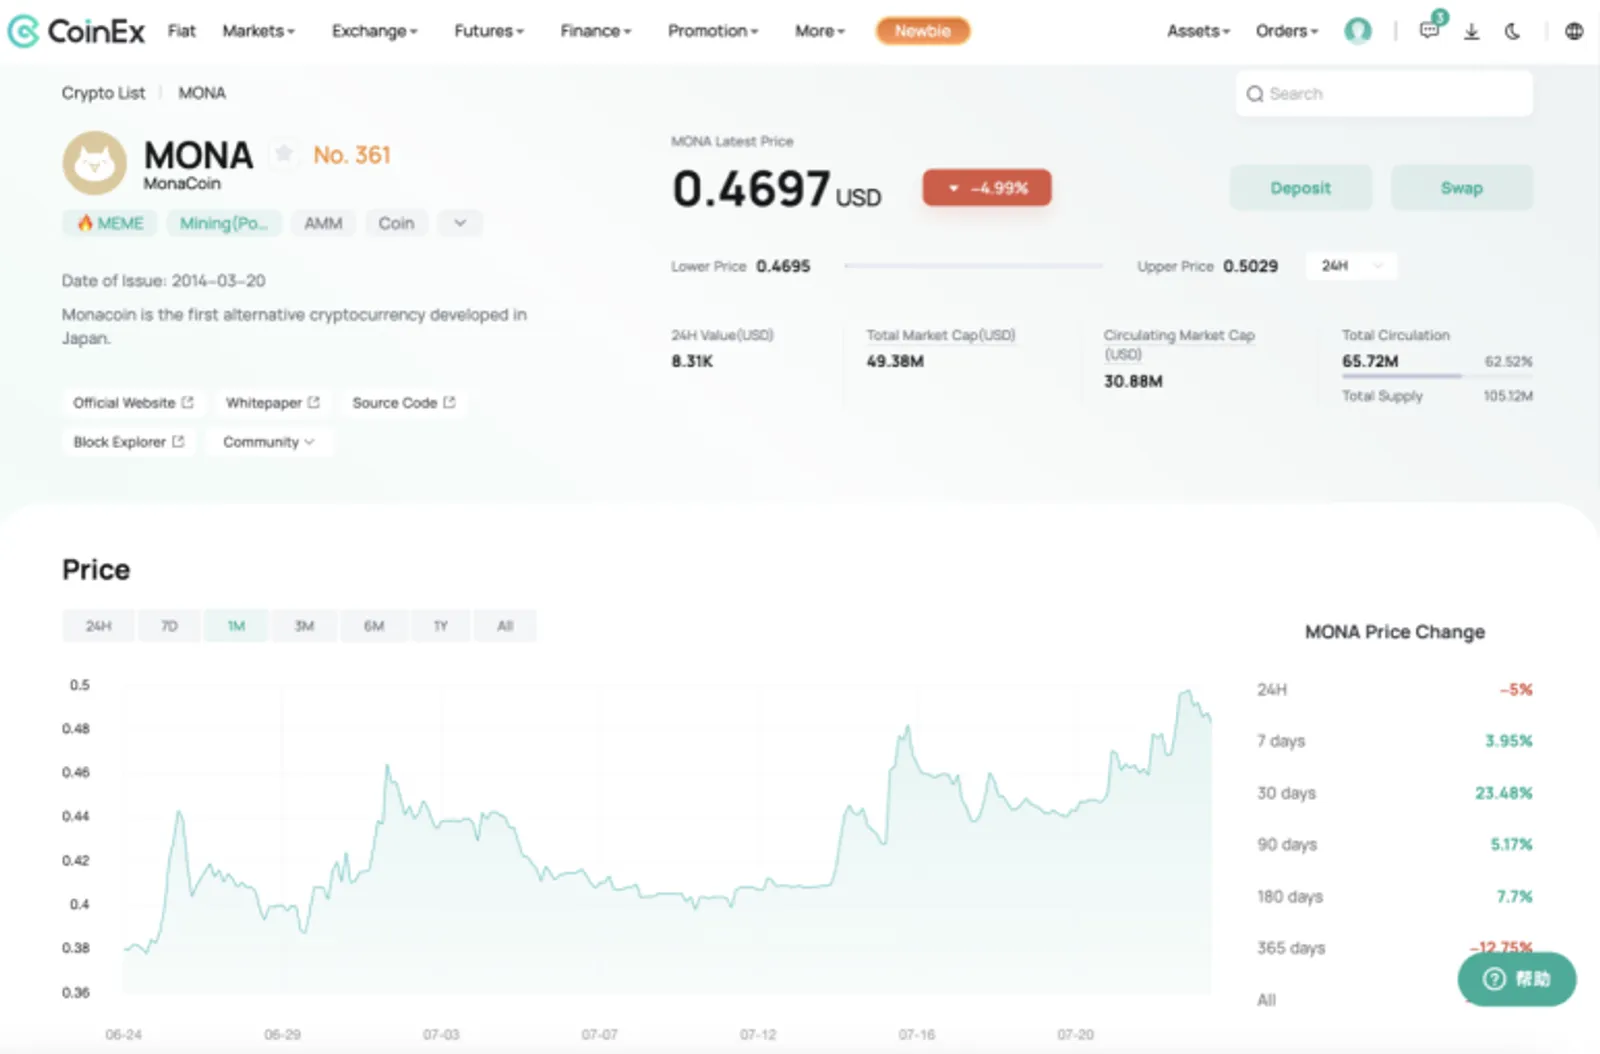Click the search magnifier icon
Screen dimensions: 1600x1054
[x=1254, y=94]
